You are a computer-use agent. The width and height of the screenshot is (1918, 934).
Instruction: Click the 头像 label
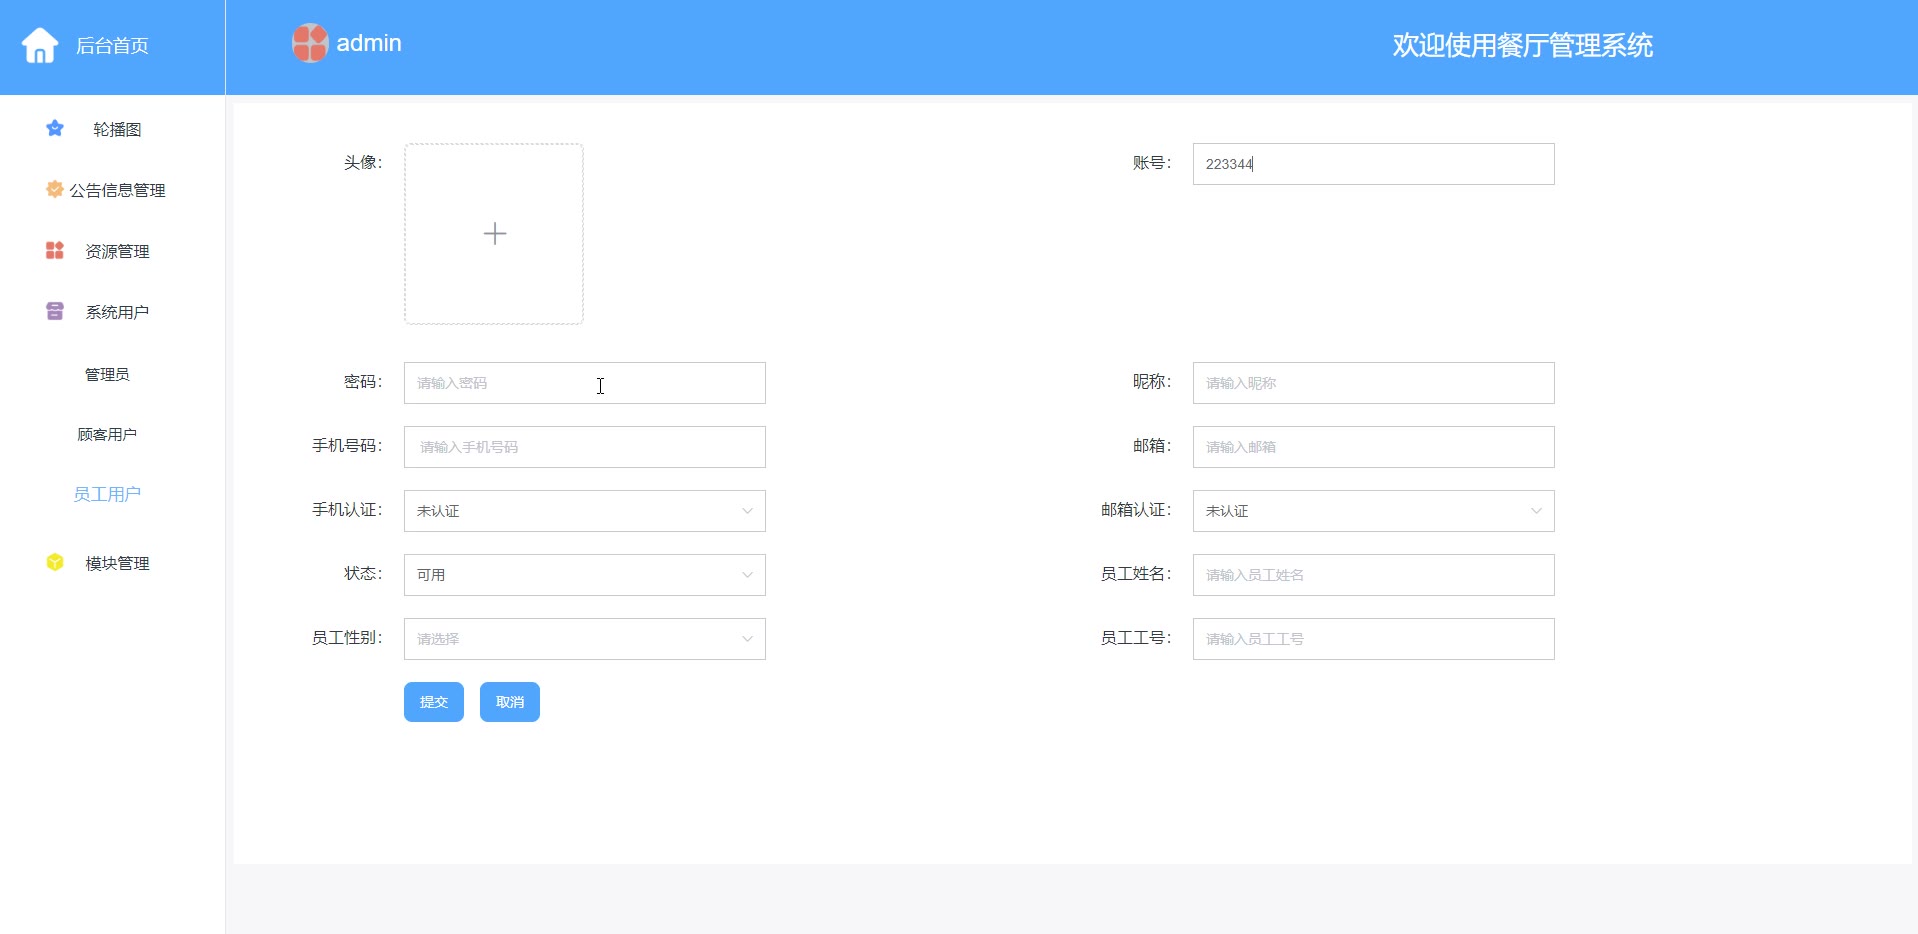363,162
